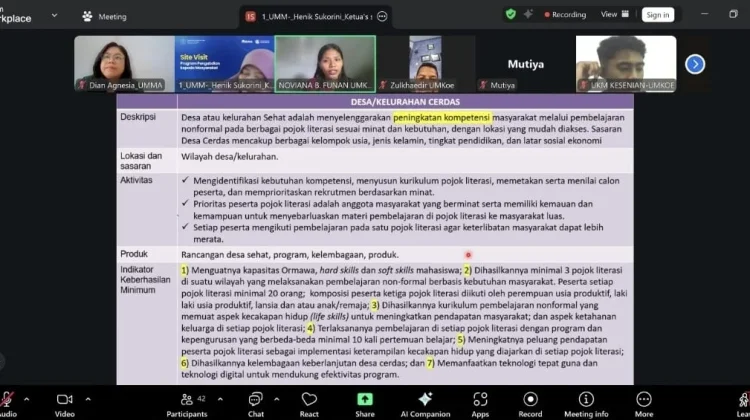Toggle the Video camera button
Viewport: 750px width, 420px height.
tap(64, 404)
